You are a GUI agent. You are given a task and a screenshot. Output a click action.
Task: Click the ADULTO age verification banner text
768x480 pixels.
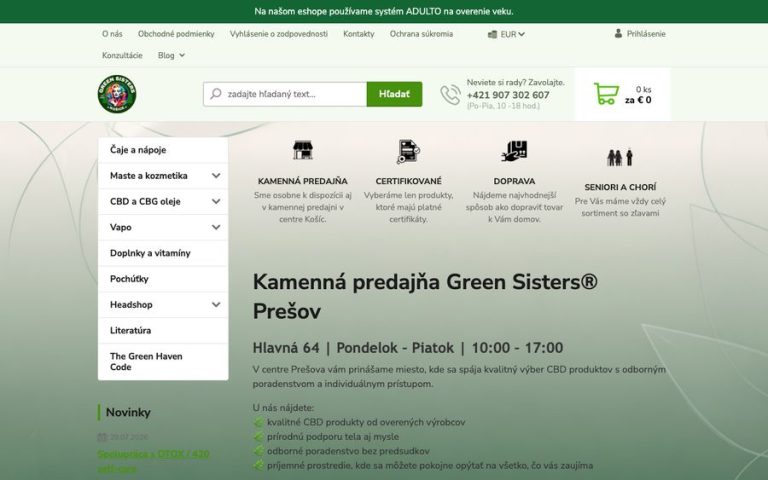click(x=384, y=11)
